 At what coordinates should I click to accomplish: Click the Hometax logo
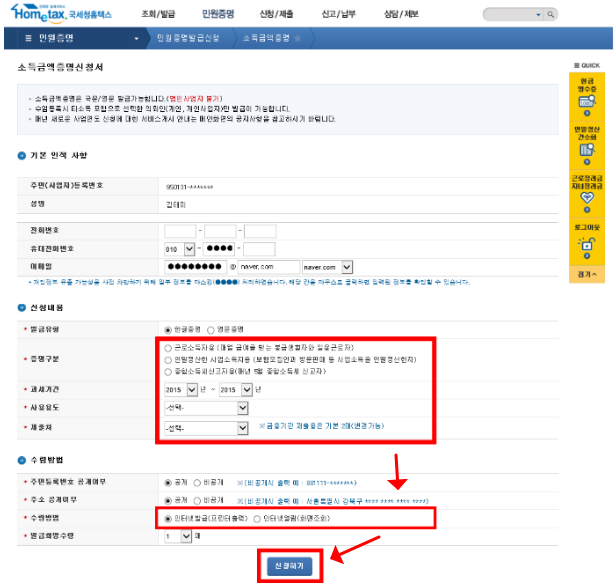pyautogui.click(x=61, y=13)
